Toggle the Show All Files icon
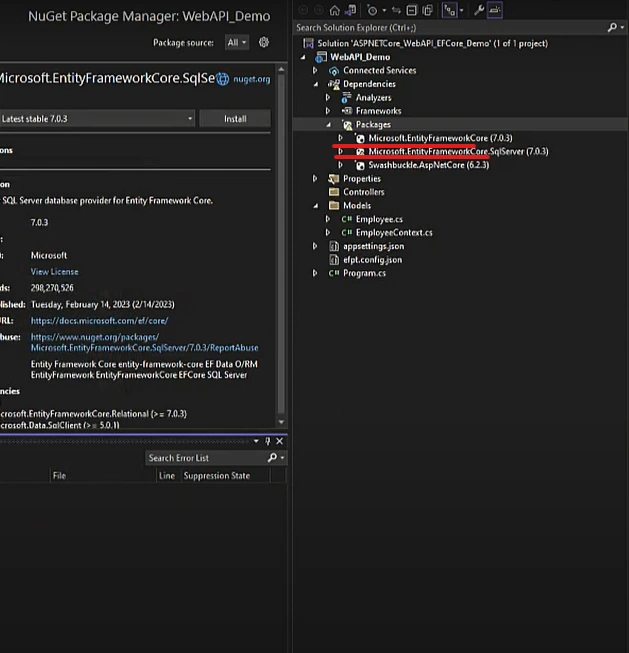 (427, 10)
